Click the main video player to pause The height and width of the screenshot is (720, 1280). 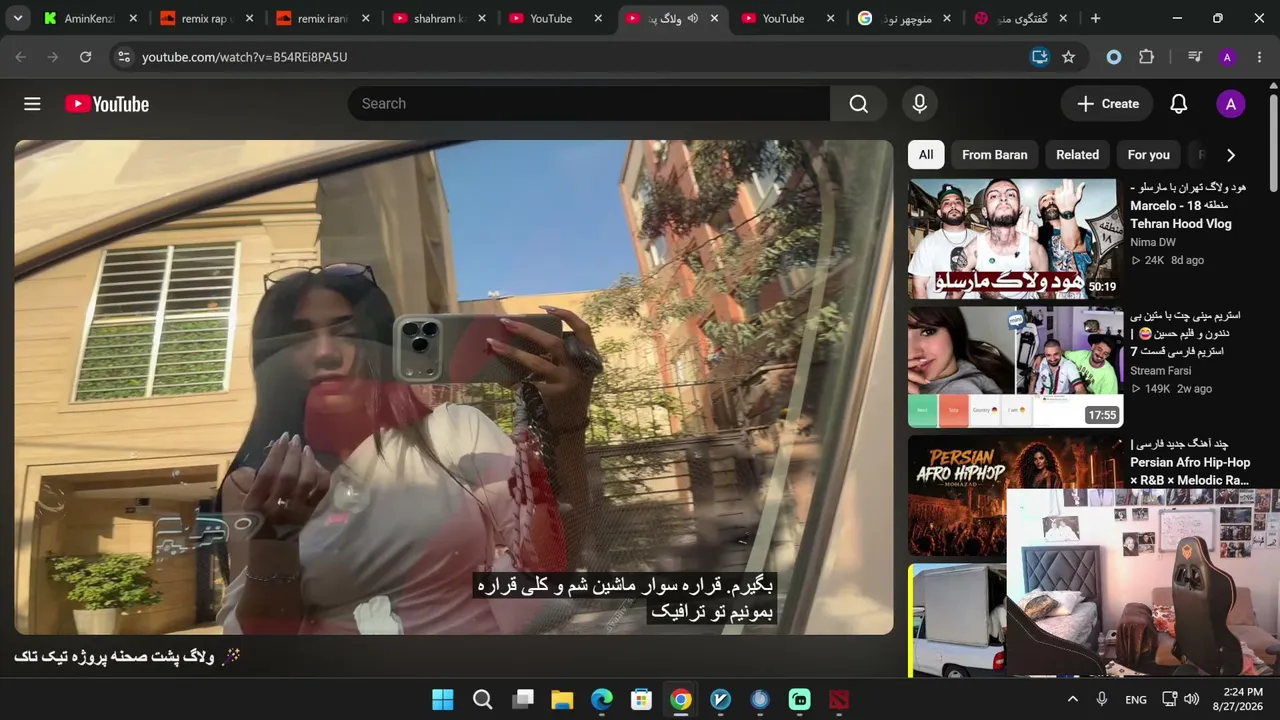(454, 387)
